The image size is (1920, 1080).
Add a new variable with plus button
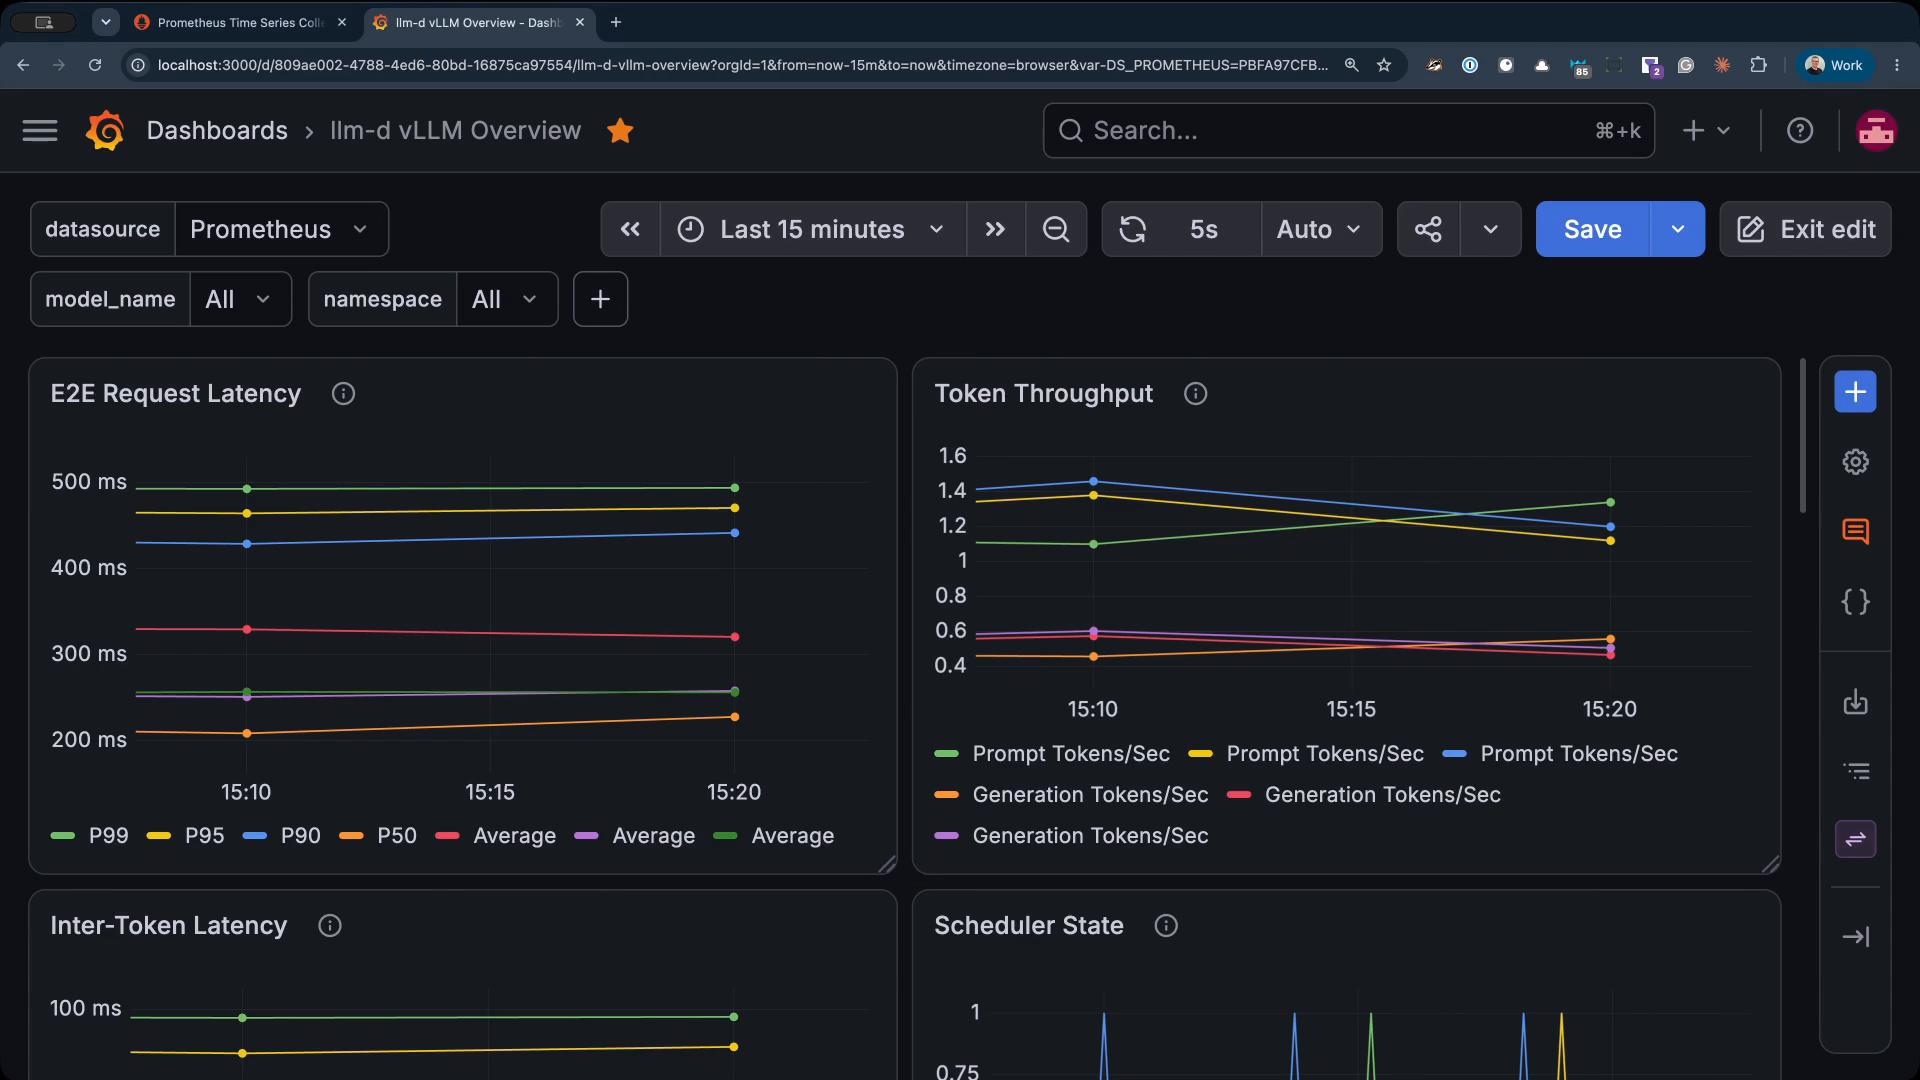pyautogui.click(x=600, y=299)
